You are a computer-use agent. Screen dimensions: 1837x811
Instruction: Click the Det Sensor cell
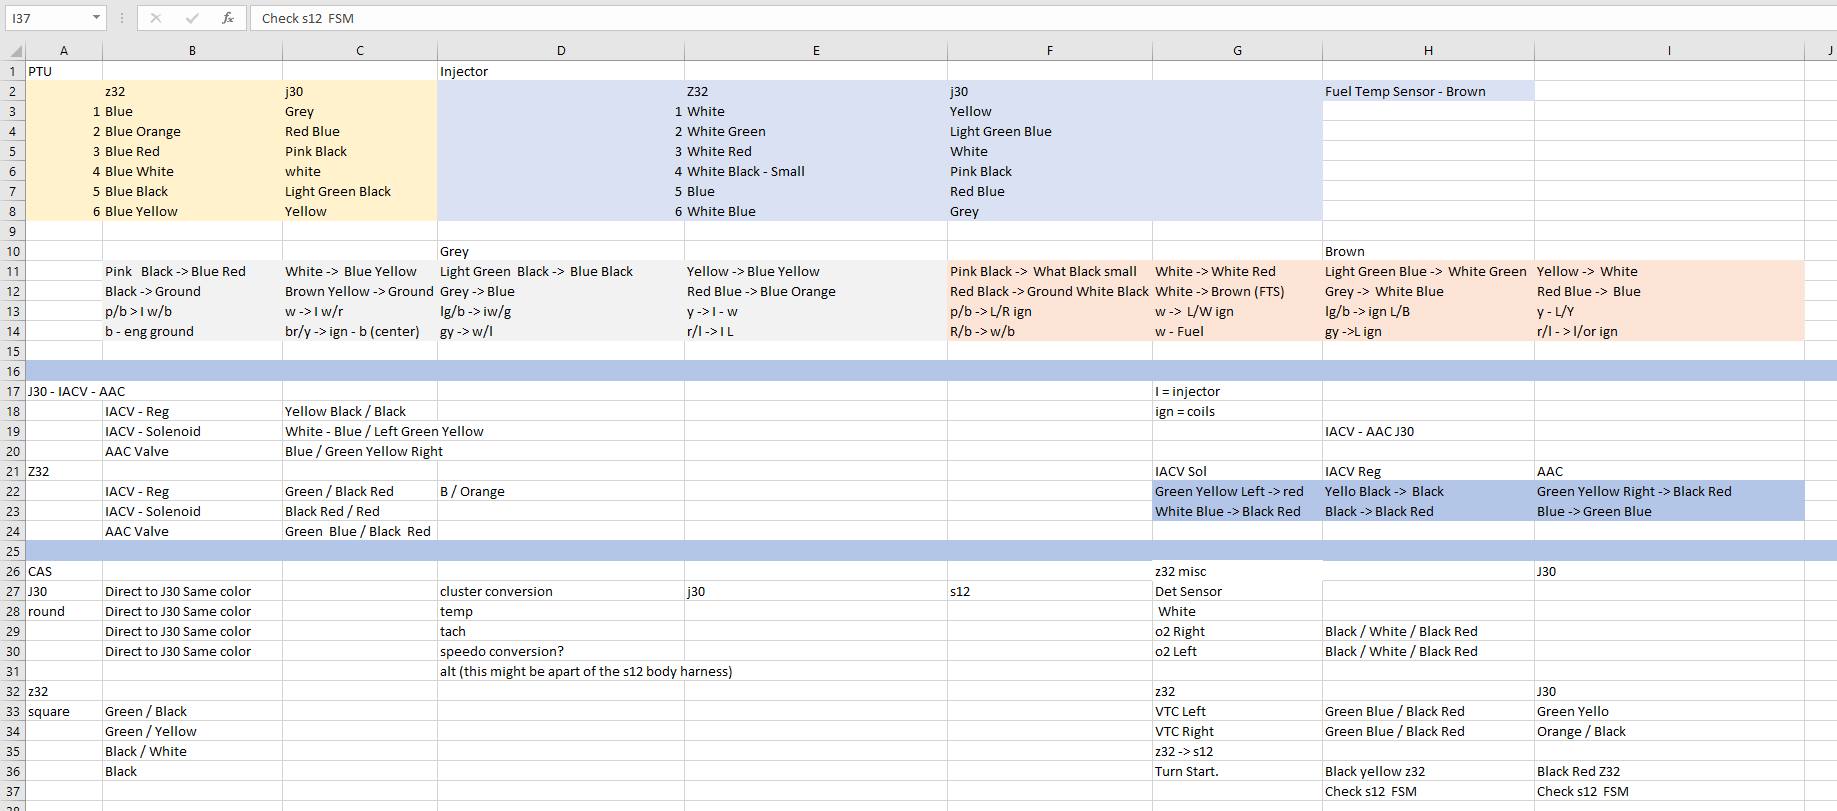[x=1237, y=591]
